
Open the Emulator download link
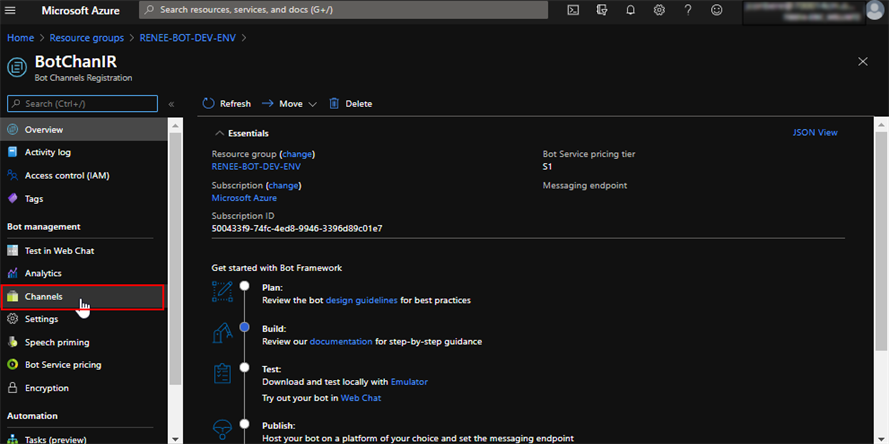coord(409,382)
